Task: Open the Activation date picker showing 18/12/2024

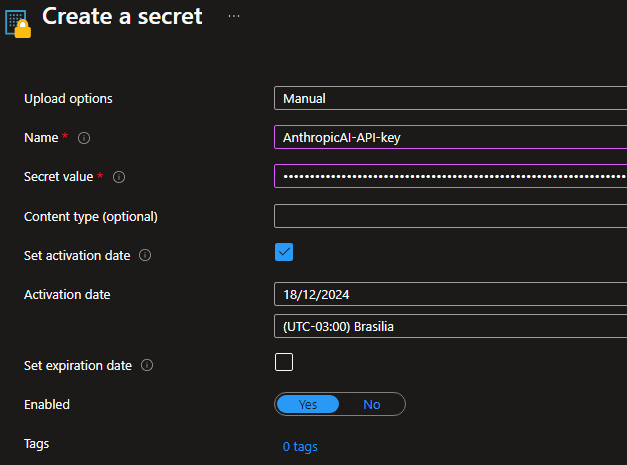Action: tap(450, 295)
